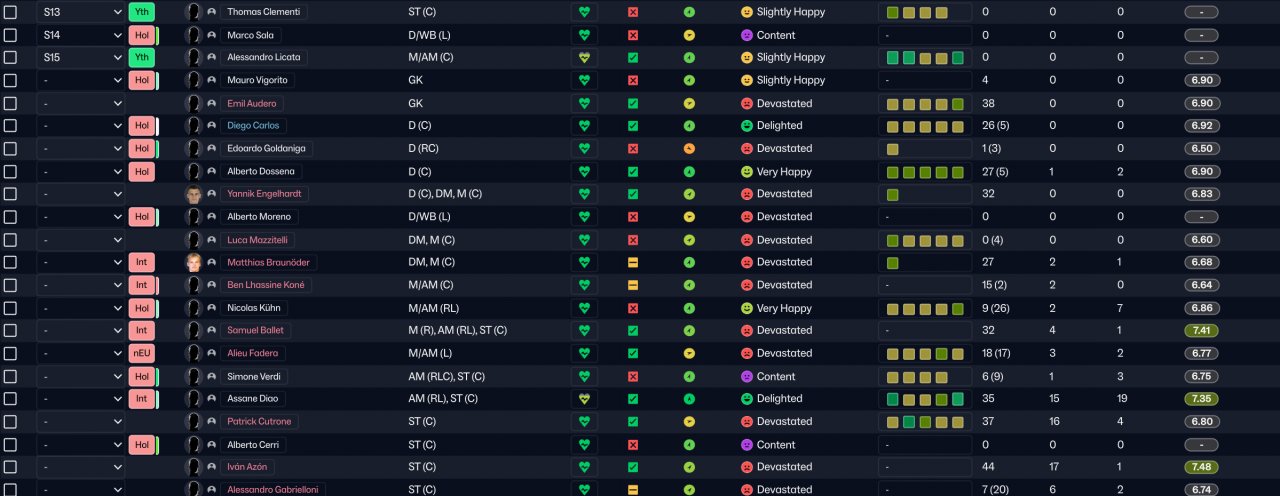Click Yannik Engelhardt's face photo
This screenshot has height=496, width=1280.
point(194,194)
